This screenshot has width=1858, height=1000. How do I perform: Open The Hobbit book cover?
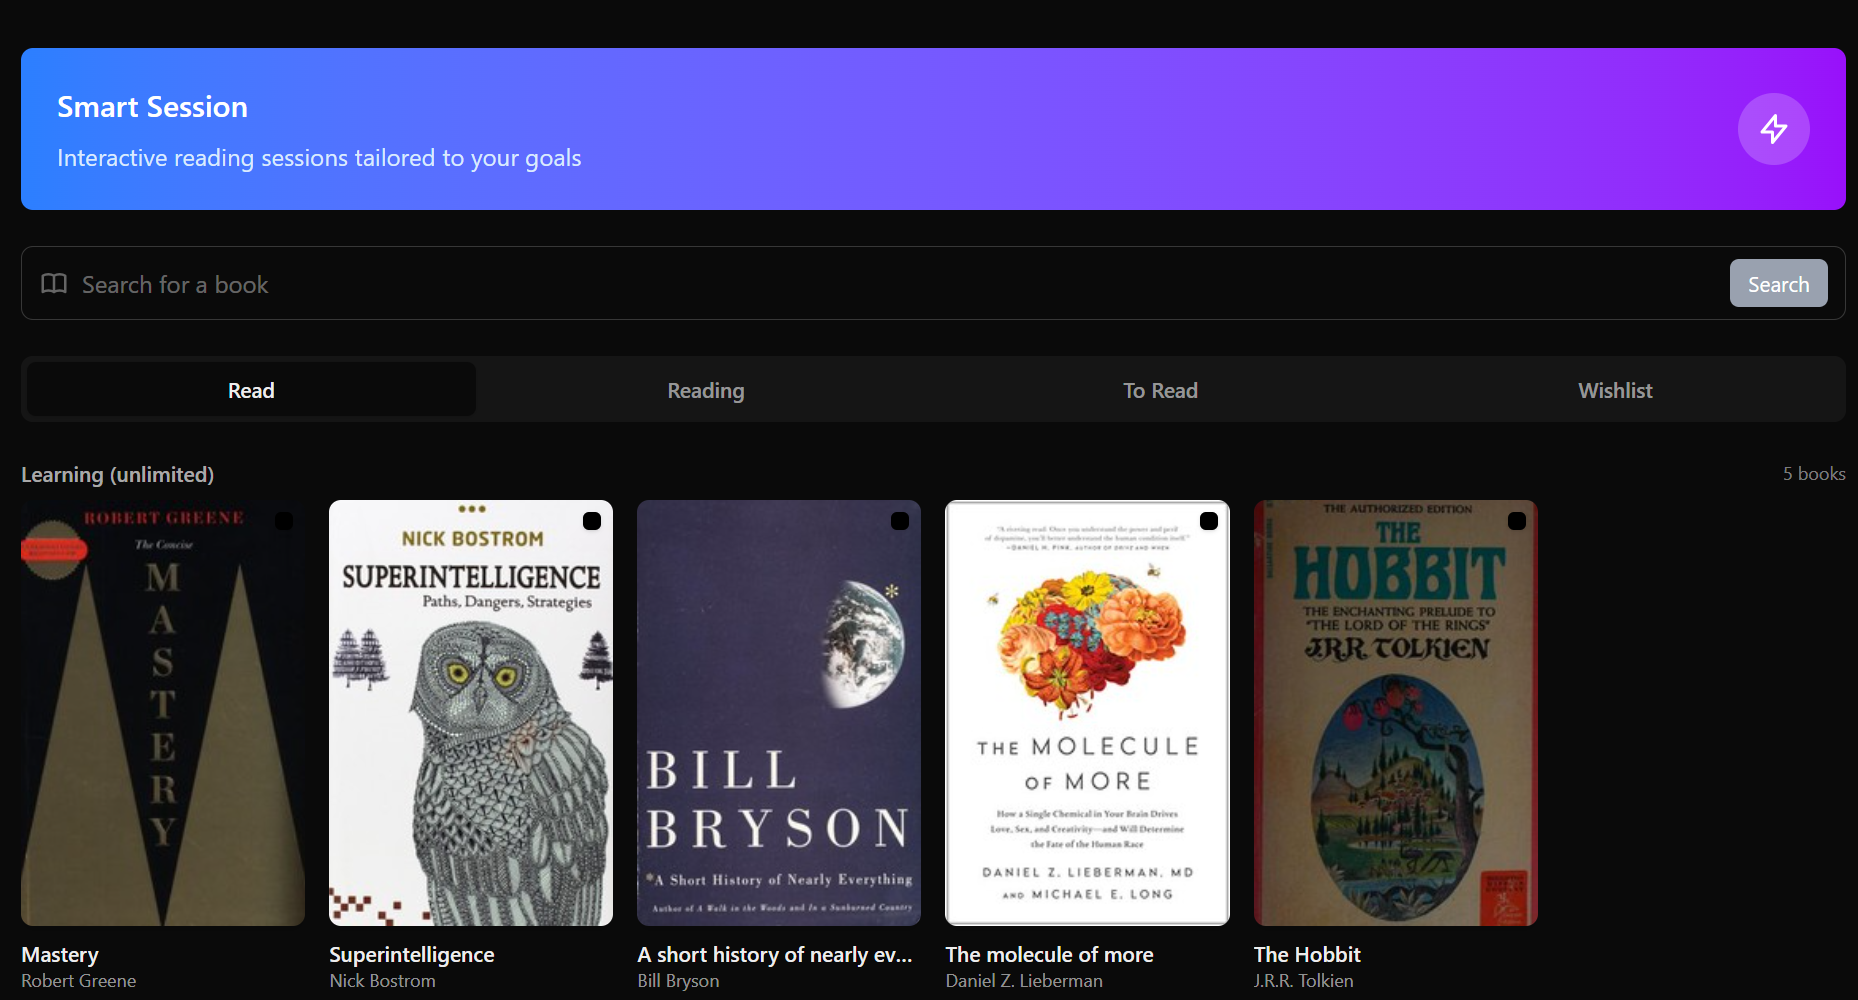1396,713
